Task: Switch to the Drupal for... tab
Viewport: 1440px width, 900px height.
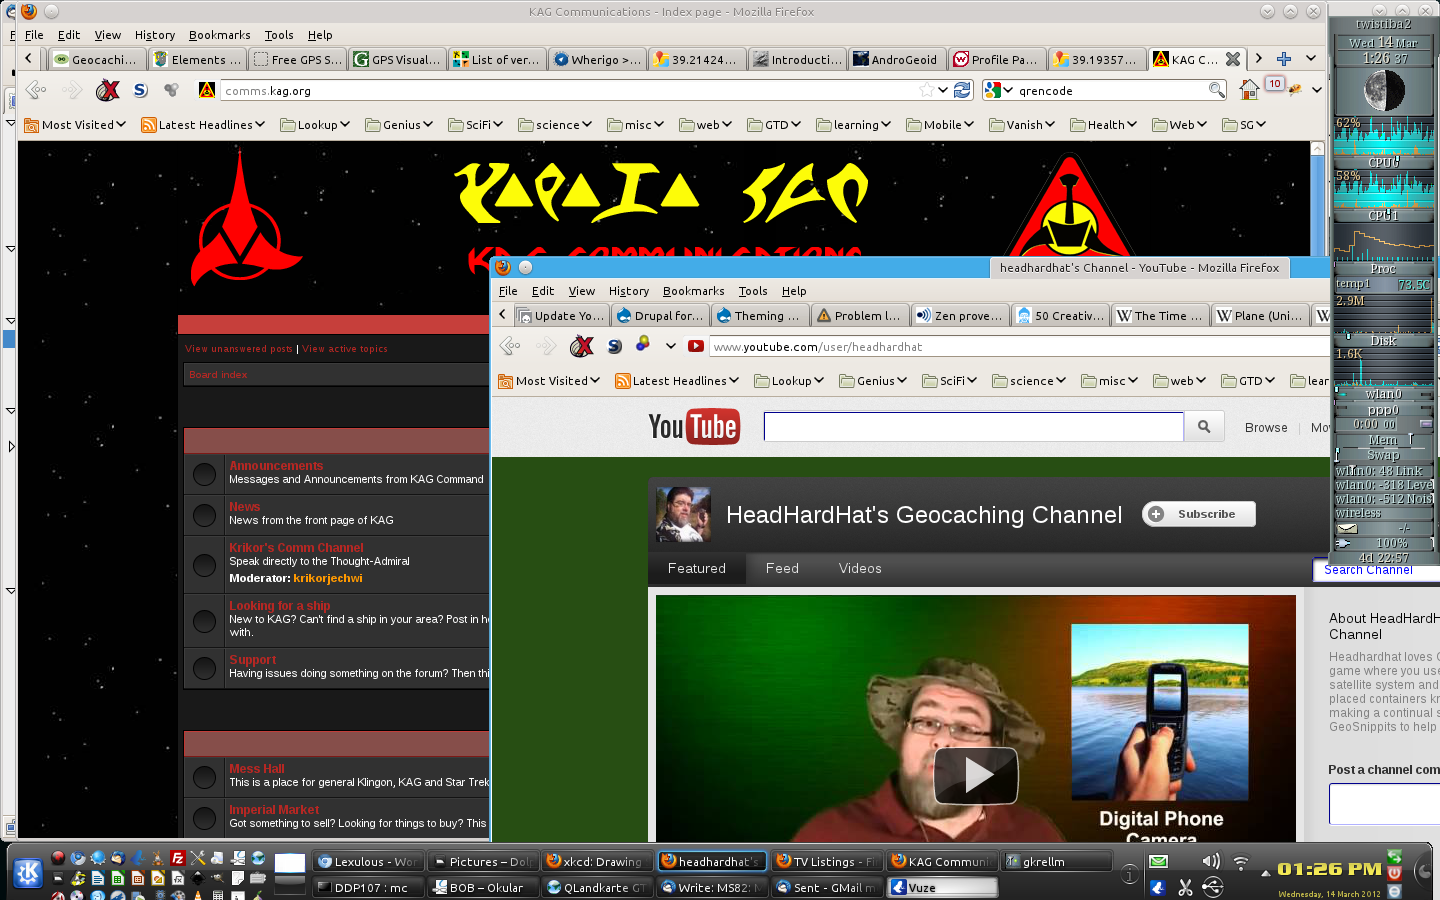Action: click(660, 316)
